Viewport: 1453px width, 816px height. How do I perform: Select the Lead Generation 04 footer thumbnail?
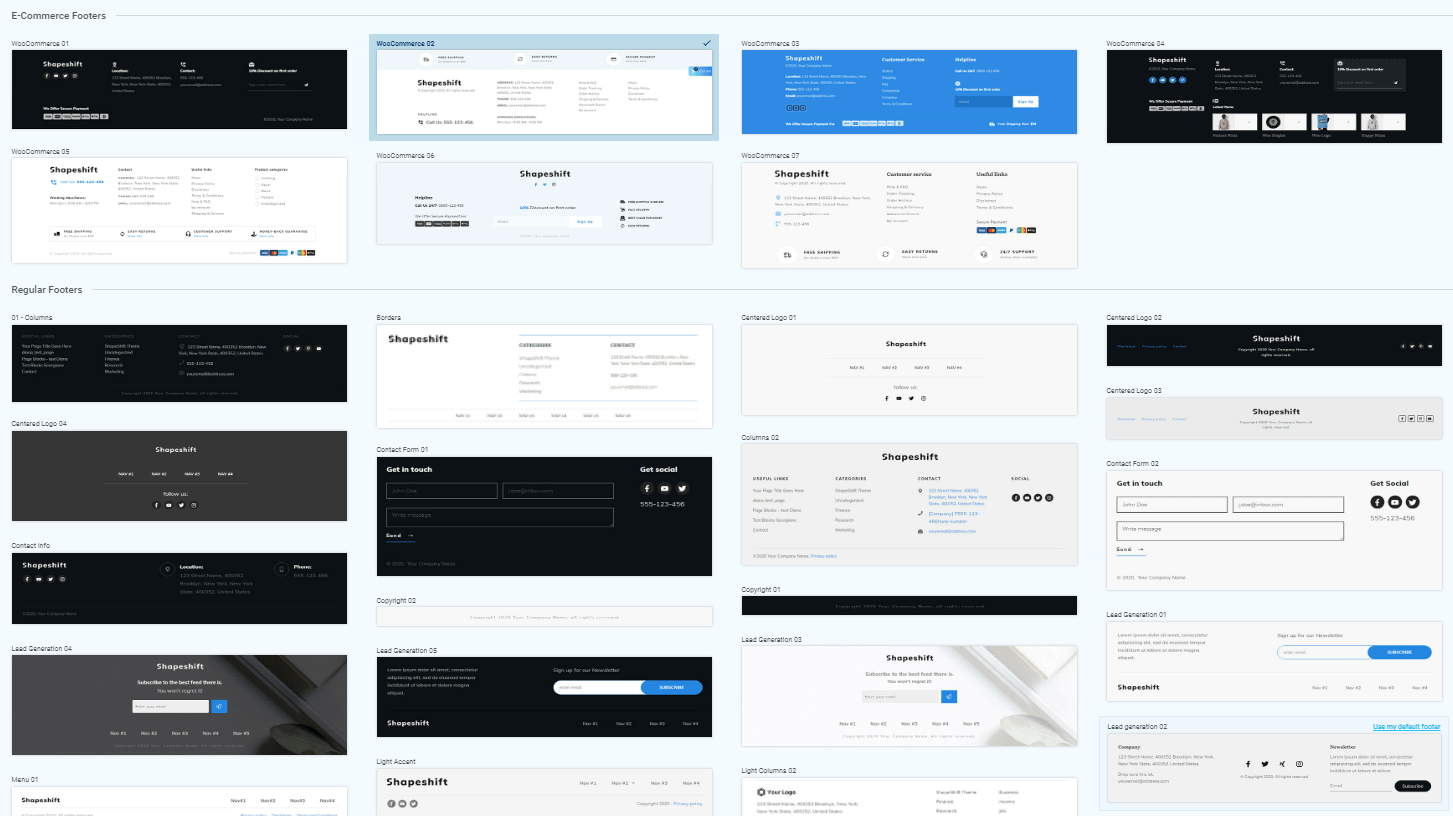tap(179, 705)
